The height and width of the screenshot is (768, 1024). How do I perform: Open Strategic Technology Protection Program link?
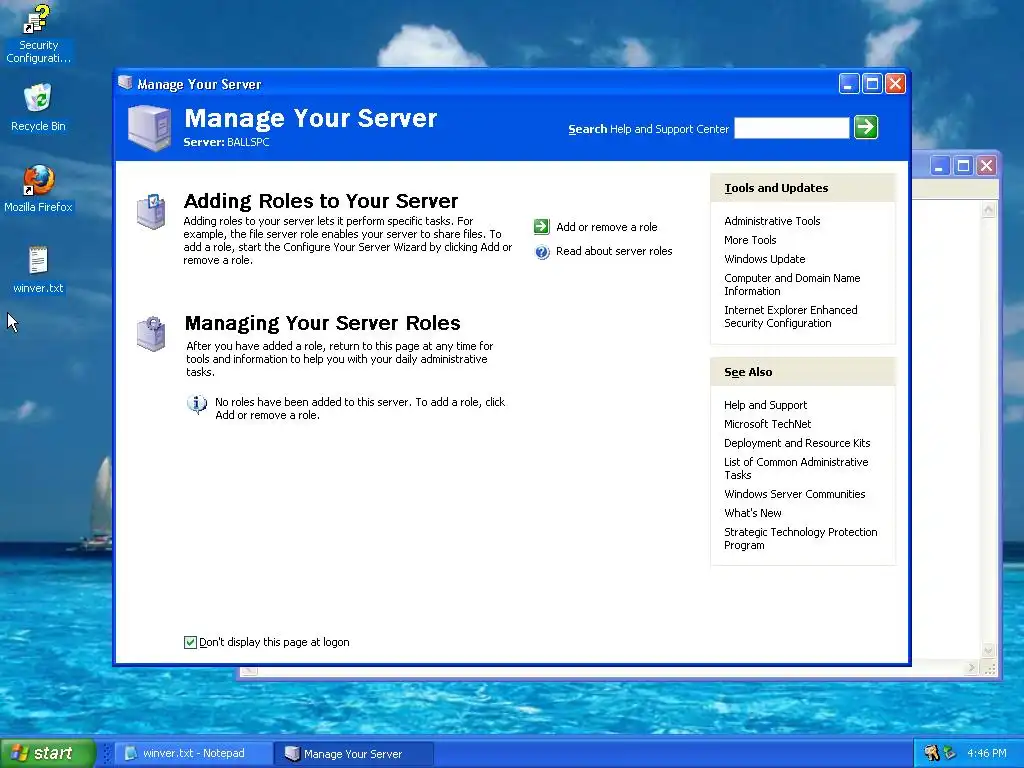(801, 539)
